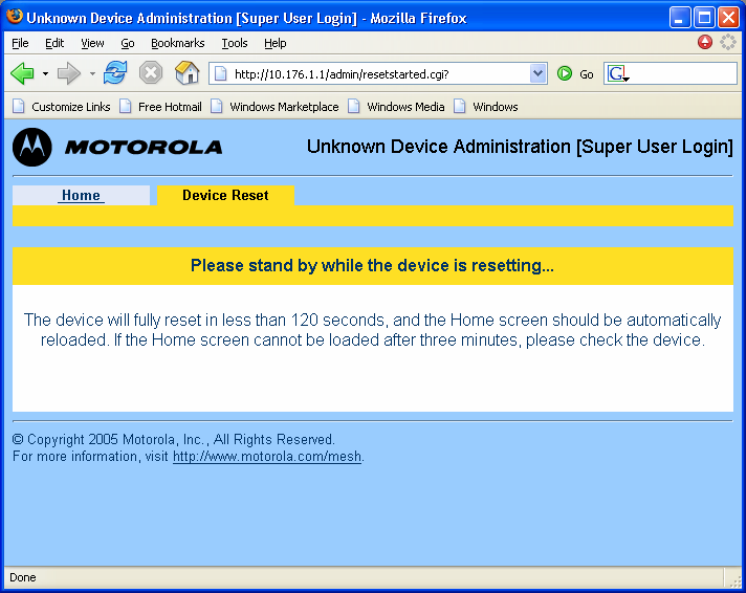Close the Firefox window
Viewport: 746px width, 593px height.
pos(728,18)
